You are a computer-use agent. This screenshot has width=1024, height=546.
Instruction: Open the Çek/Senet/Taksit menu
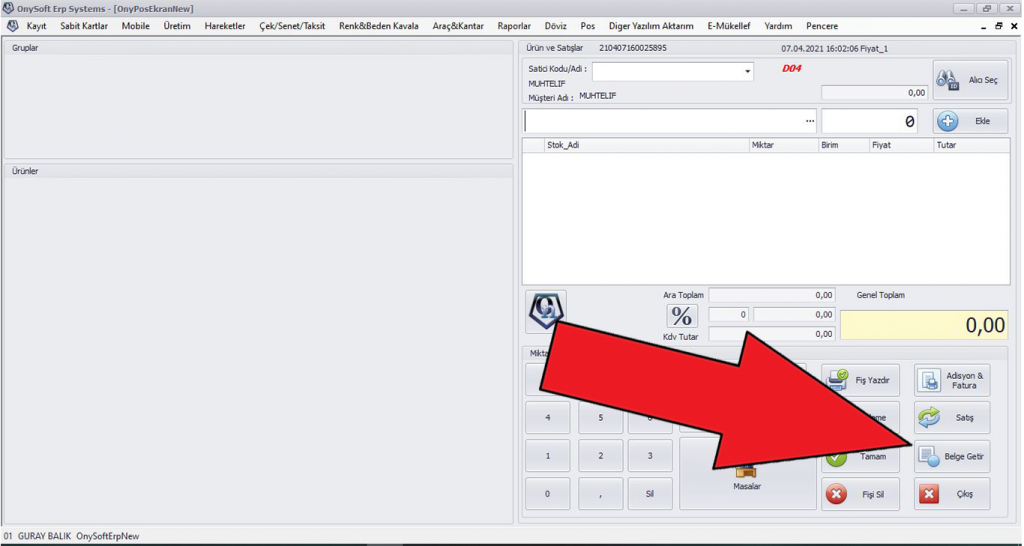coord(292,26)
